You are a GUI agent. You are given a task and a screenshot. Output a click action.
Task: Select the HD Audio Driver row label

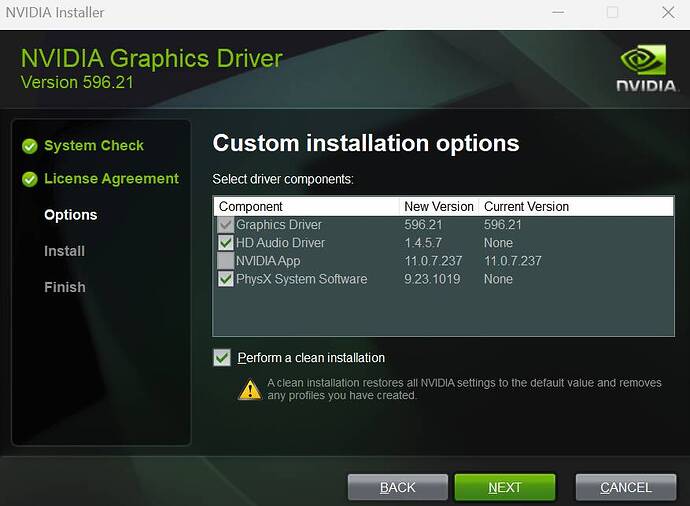280,243
